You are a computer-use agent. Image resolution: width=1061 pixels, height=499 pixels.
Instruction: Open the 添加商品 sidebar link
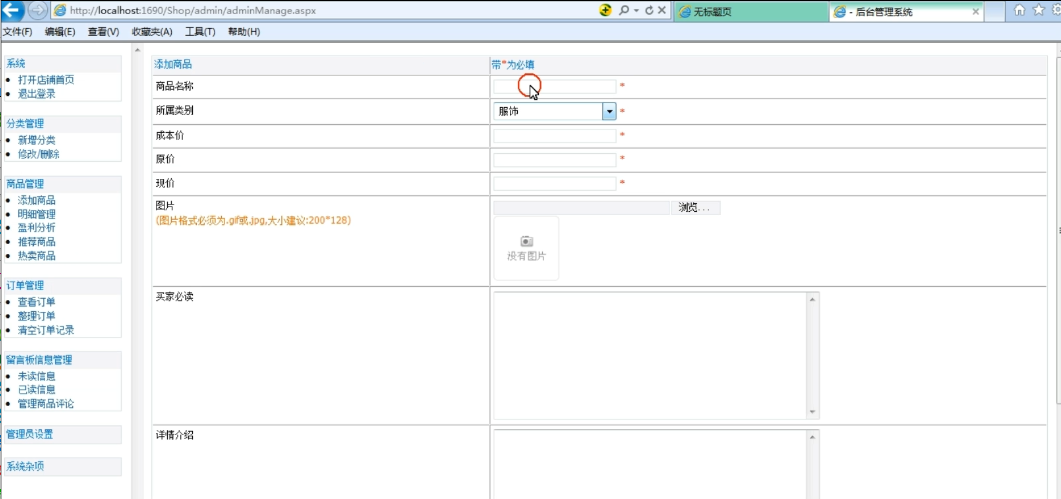(x=37, y=200)
